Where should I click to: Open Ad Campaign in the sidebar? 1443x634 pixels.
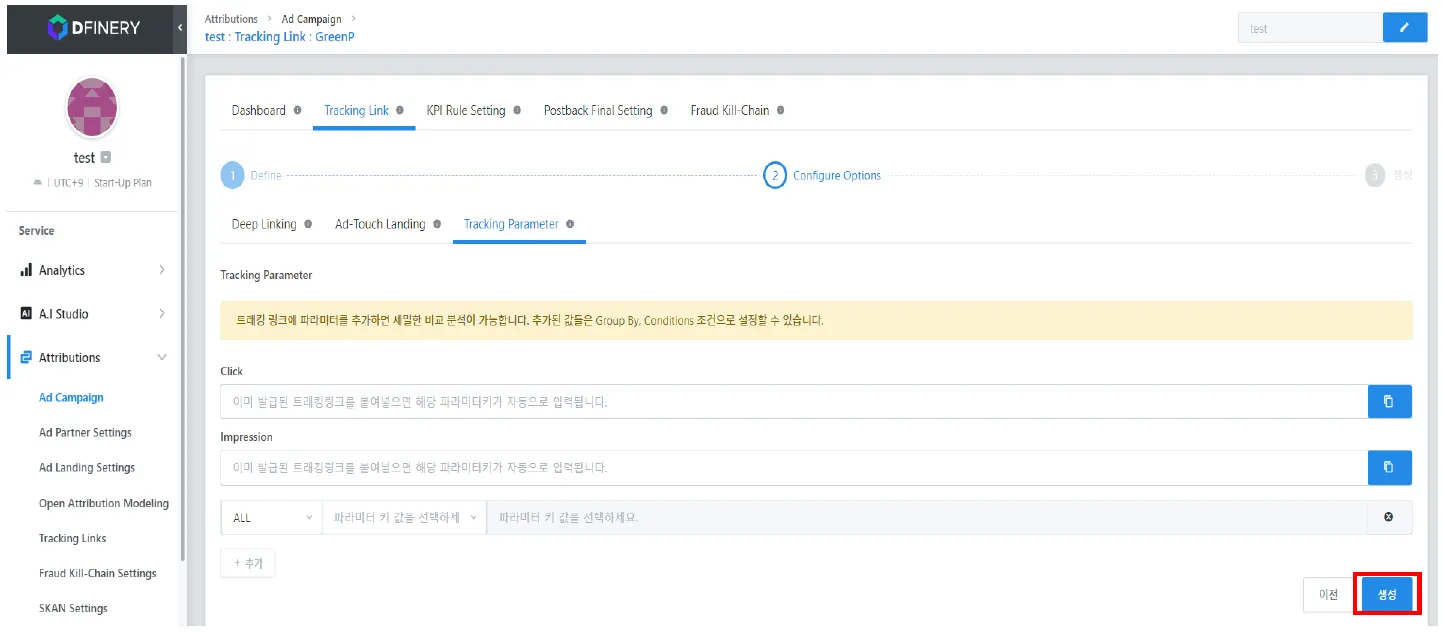tap(71, 397)
